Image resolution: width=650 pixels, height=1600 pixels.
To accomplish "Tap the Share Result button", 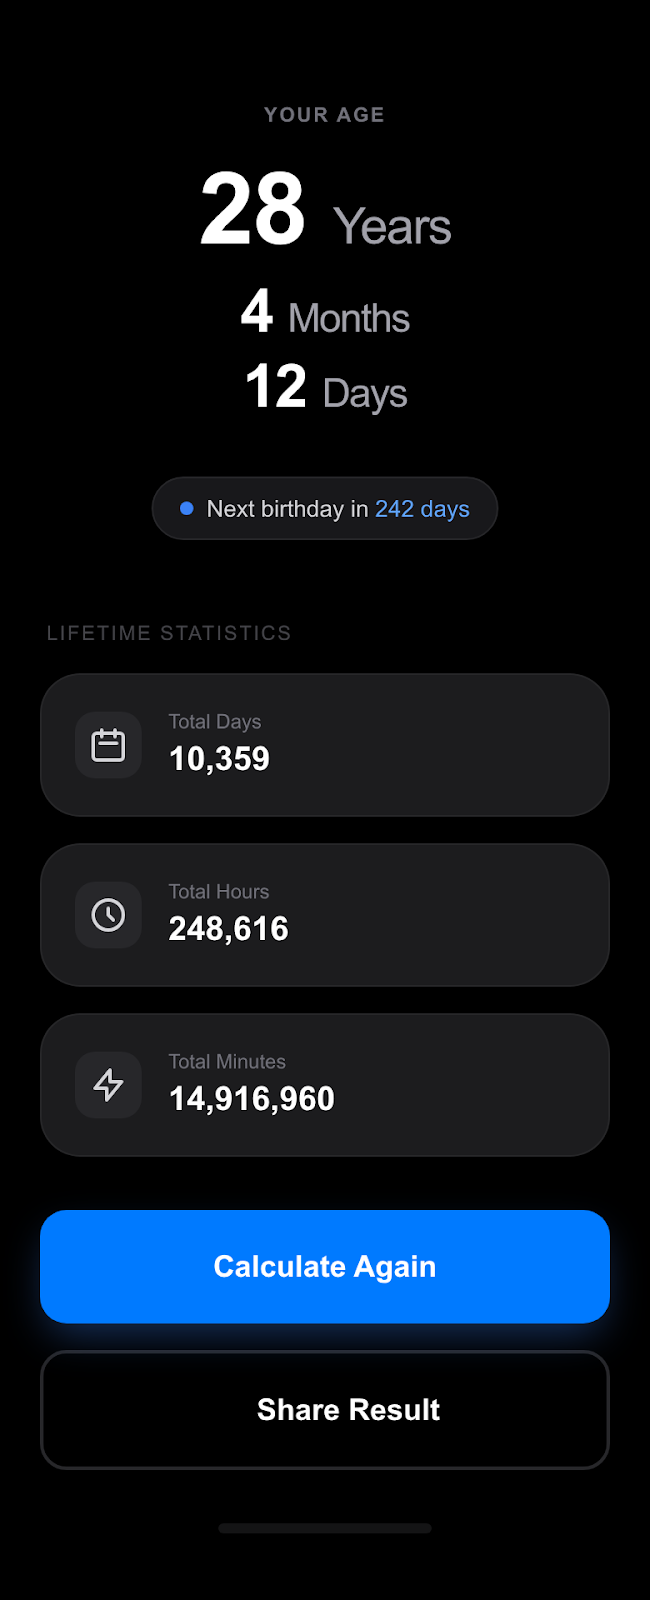I will [x=325, y=1410].
